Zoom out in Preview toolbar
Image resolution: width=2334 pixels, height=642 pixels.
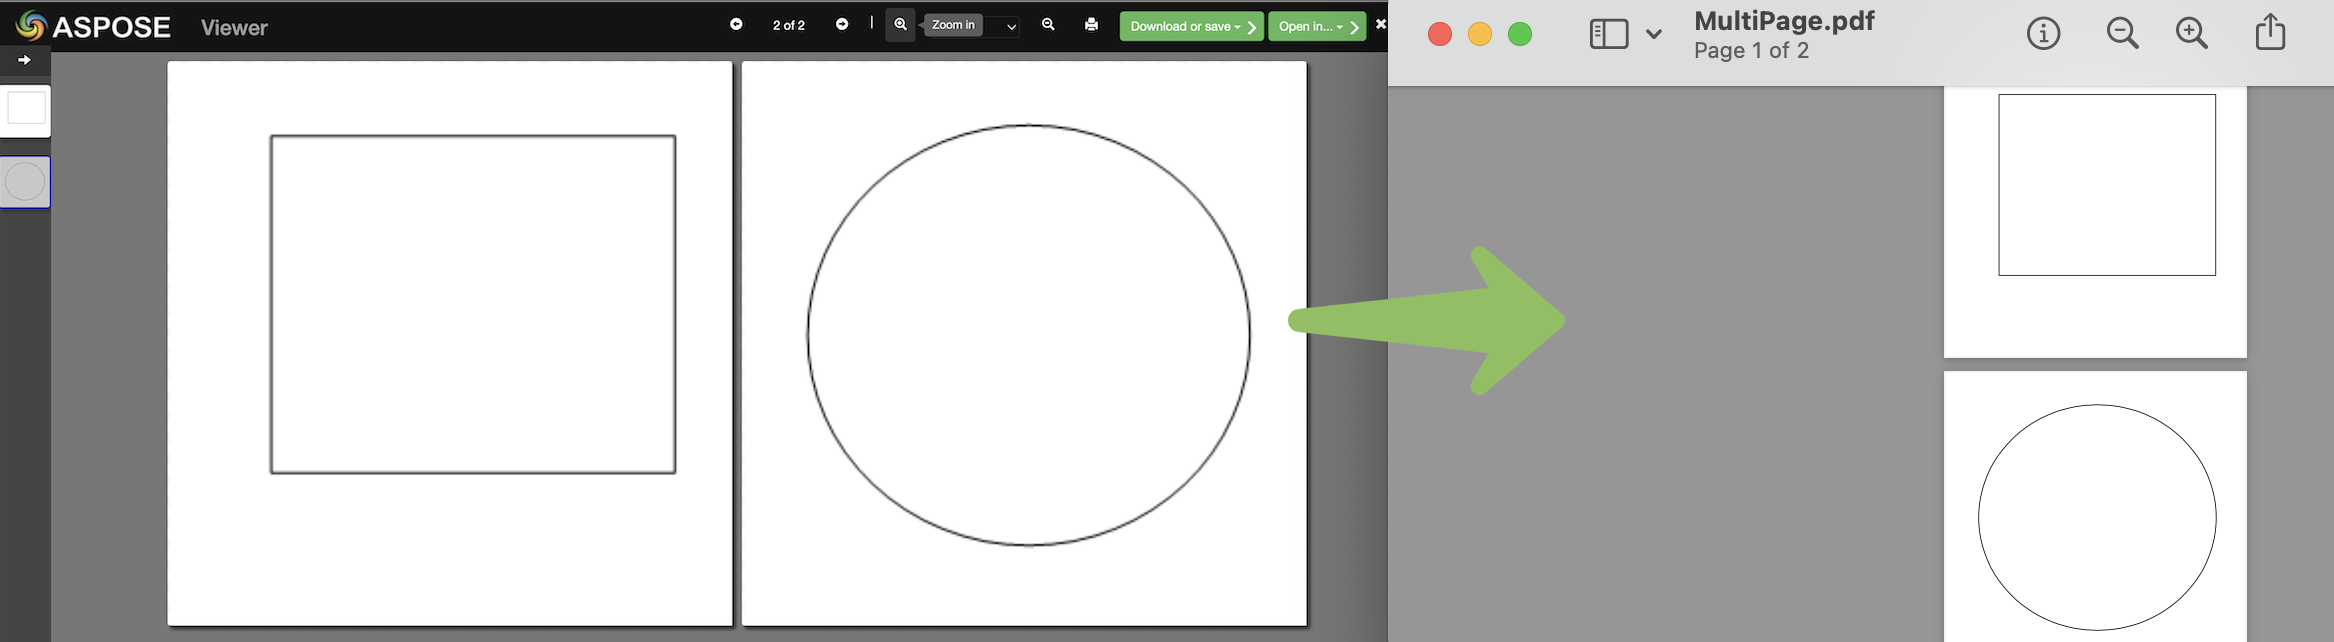pyautogui.click(x=2122, y=34)
